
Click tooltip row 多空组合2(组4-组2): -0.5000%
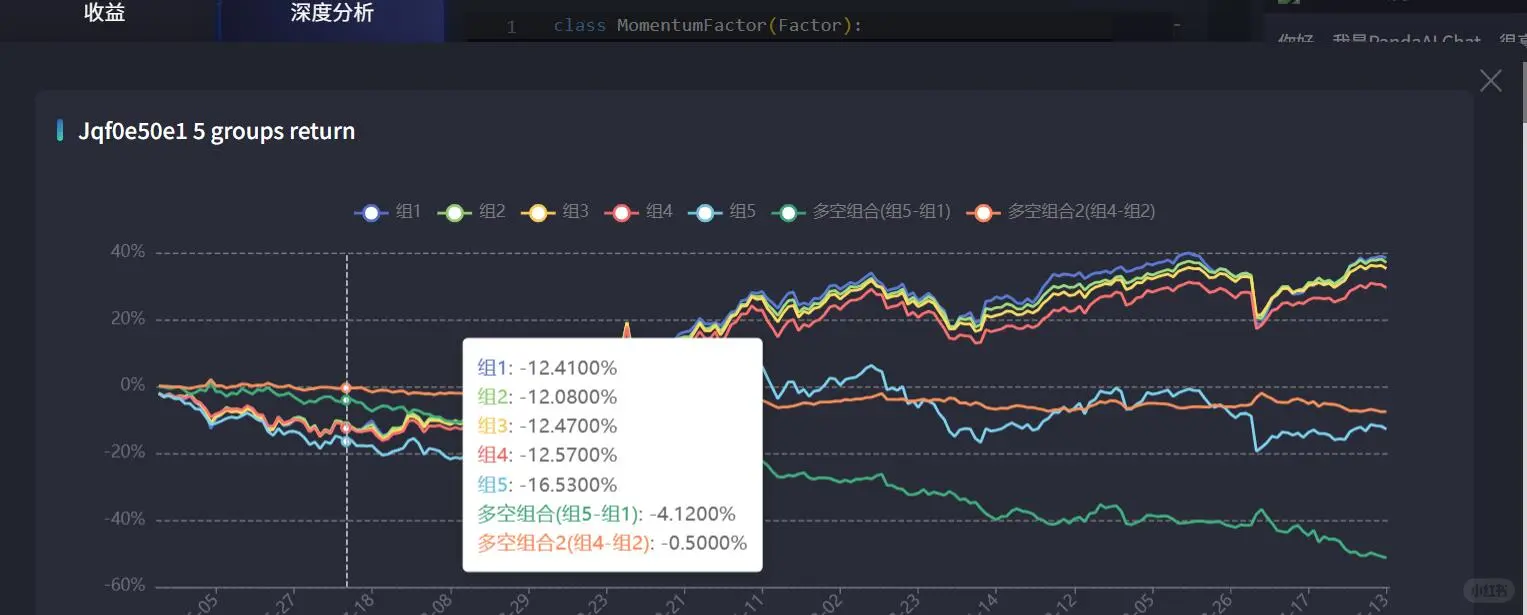click(x=612, y=543)
